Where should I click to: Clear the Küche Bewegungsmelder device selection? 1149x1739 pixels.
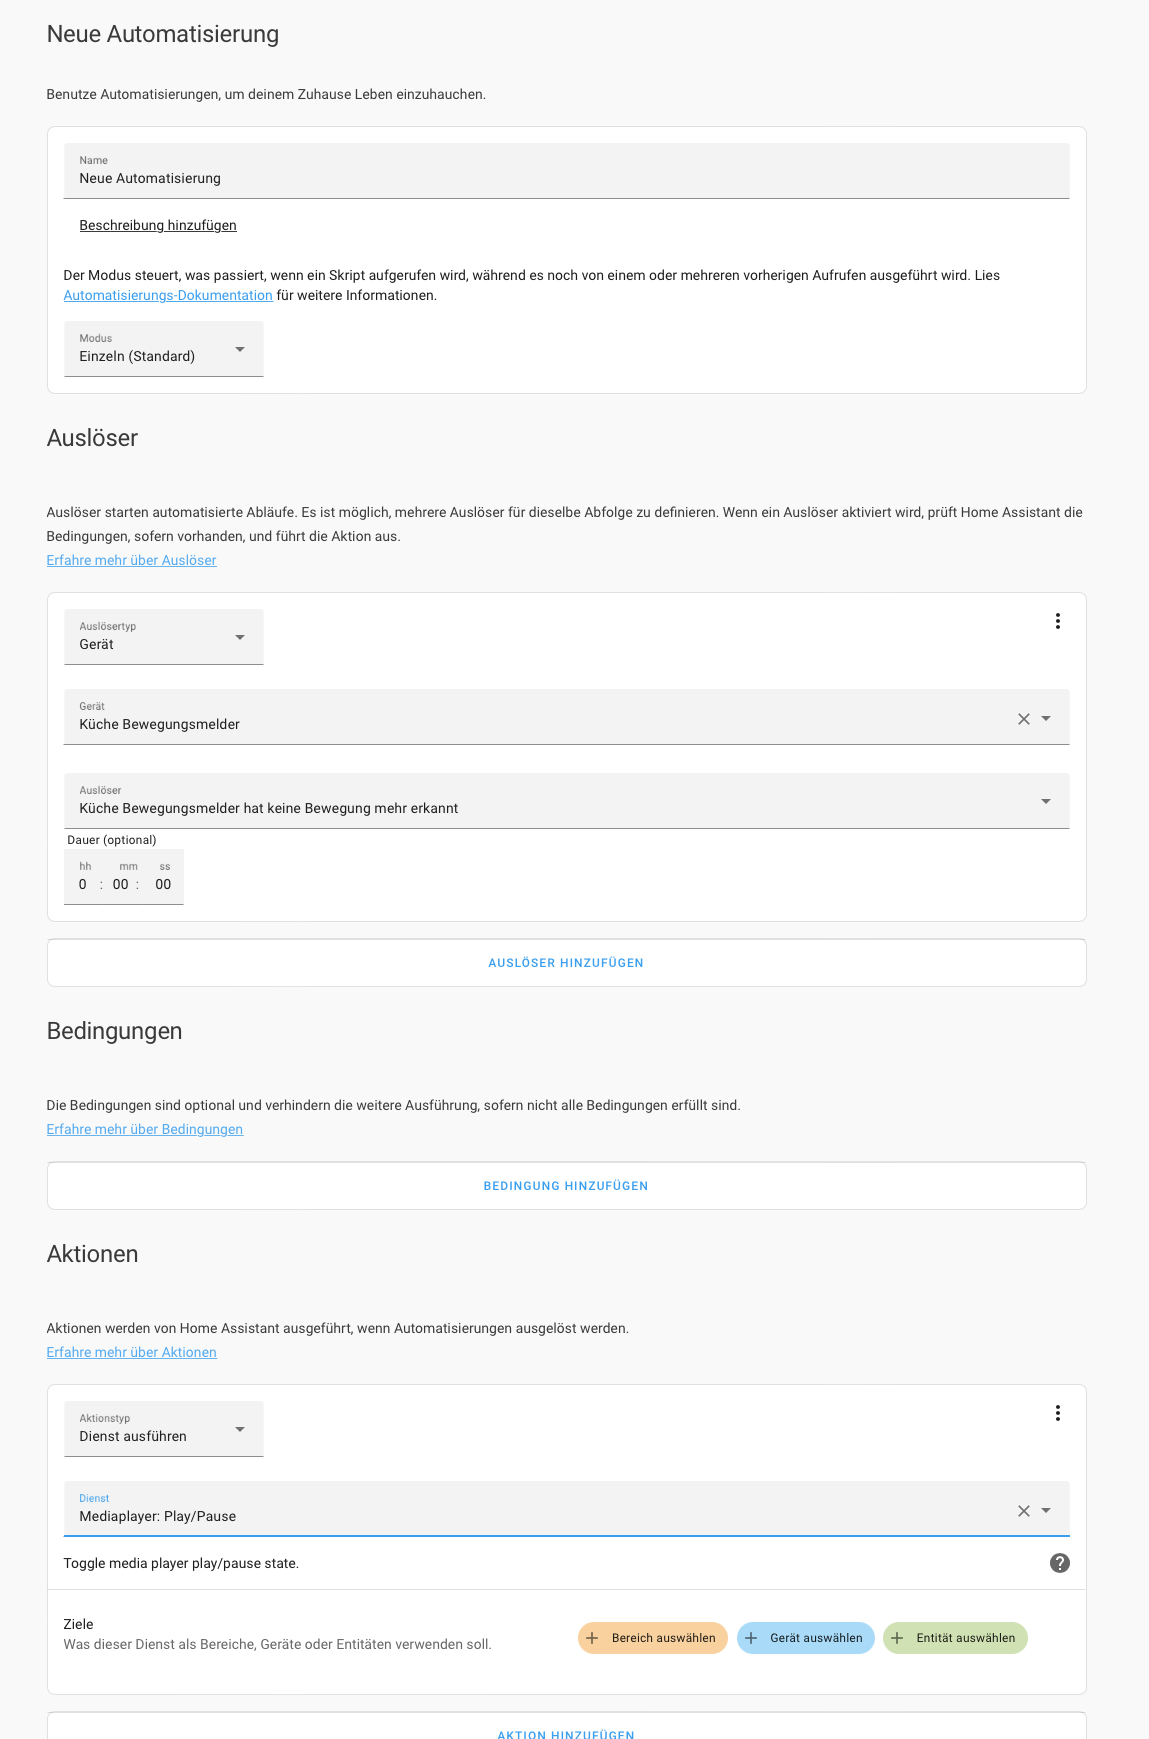coord(1023,719)
